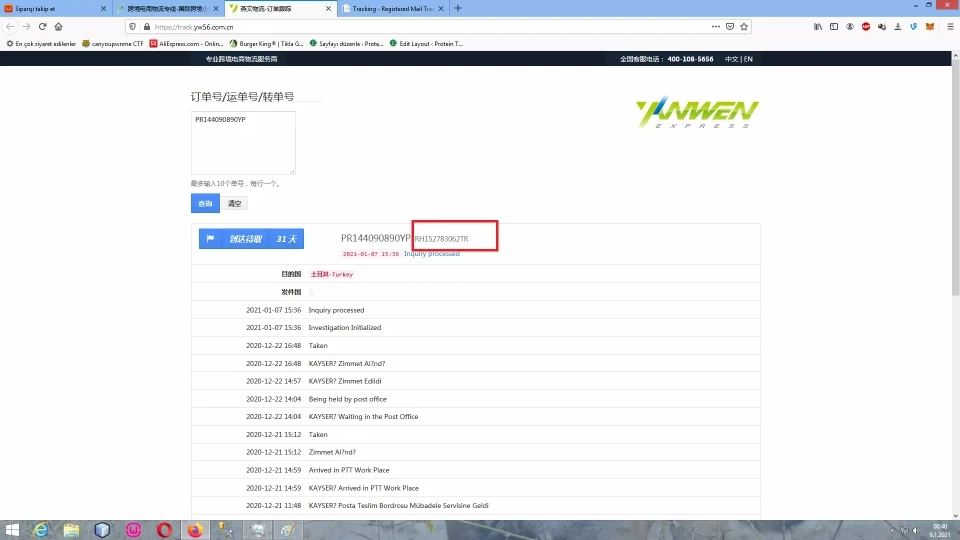This screenshot has height=540, width=960.
Task: Select the Arrived in PTT Work Place row
Action: tap(476, 470)
